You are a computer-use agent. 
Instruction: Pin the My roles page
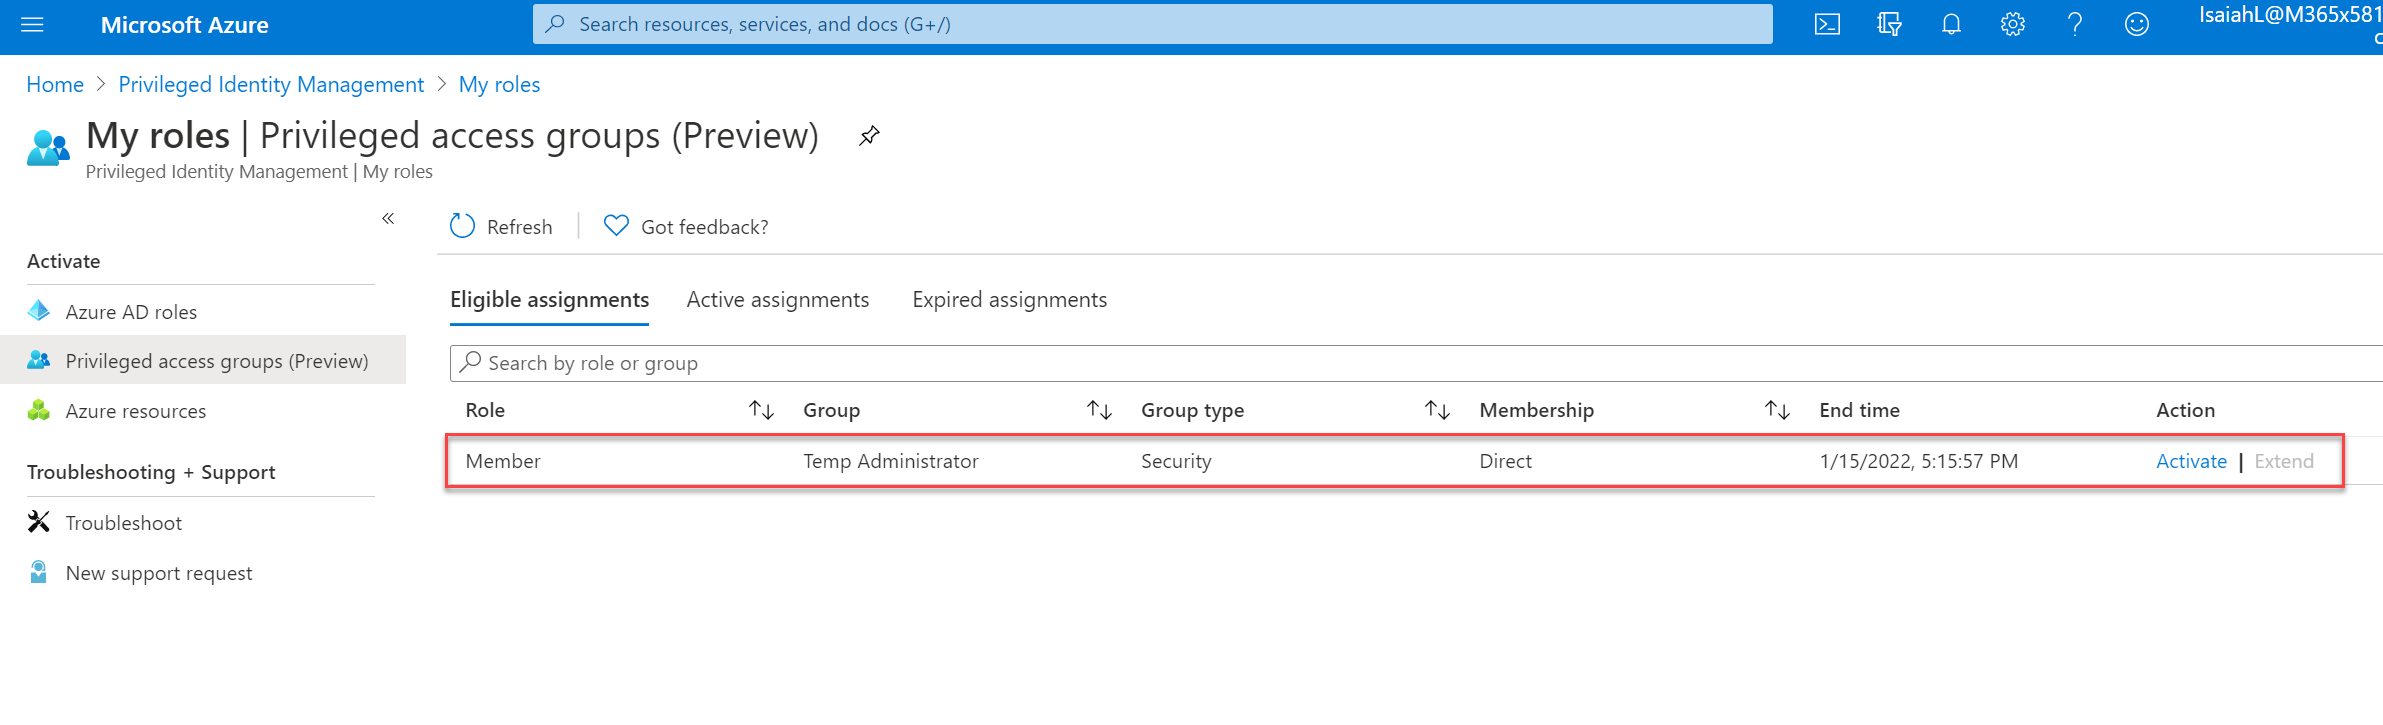tap(869, 135)
